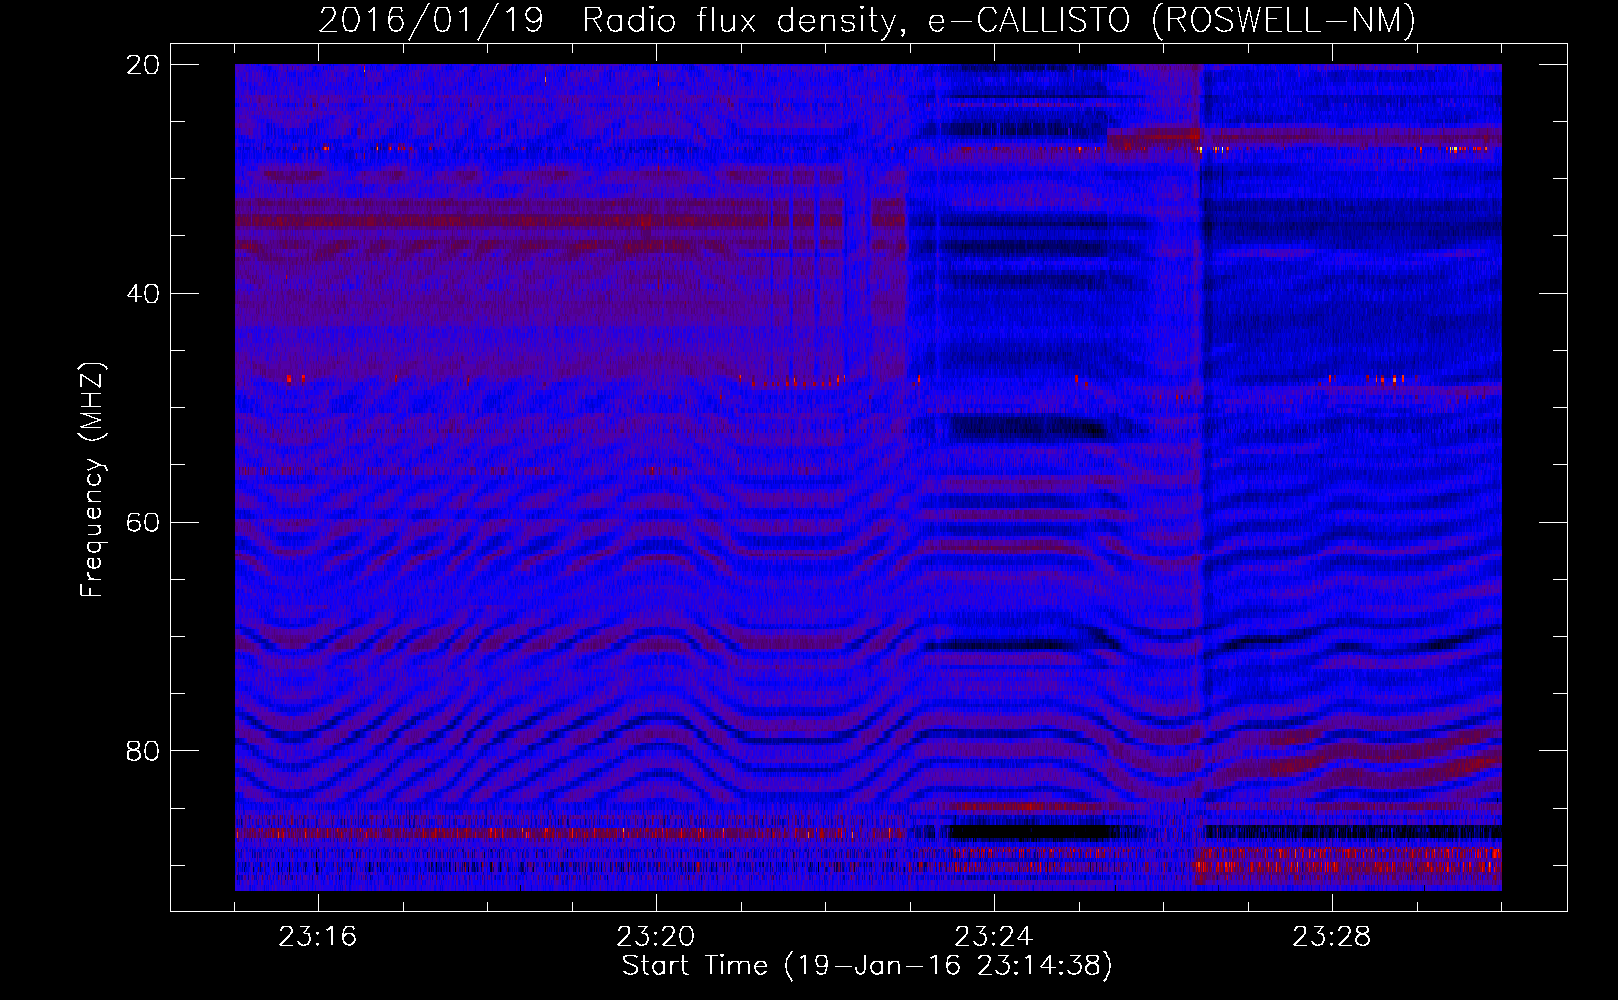Click the frequency tick label '60'
The image size is (1618, 1000).
[143, 522]
